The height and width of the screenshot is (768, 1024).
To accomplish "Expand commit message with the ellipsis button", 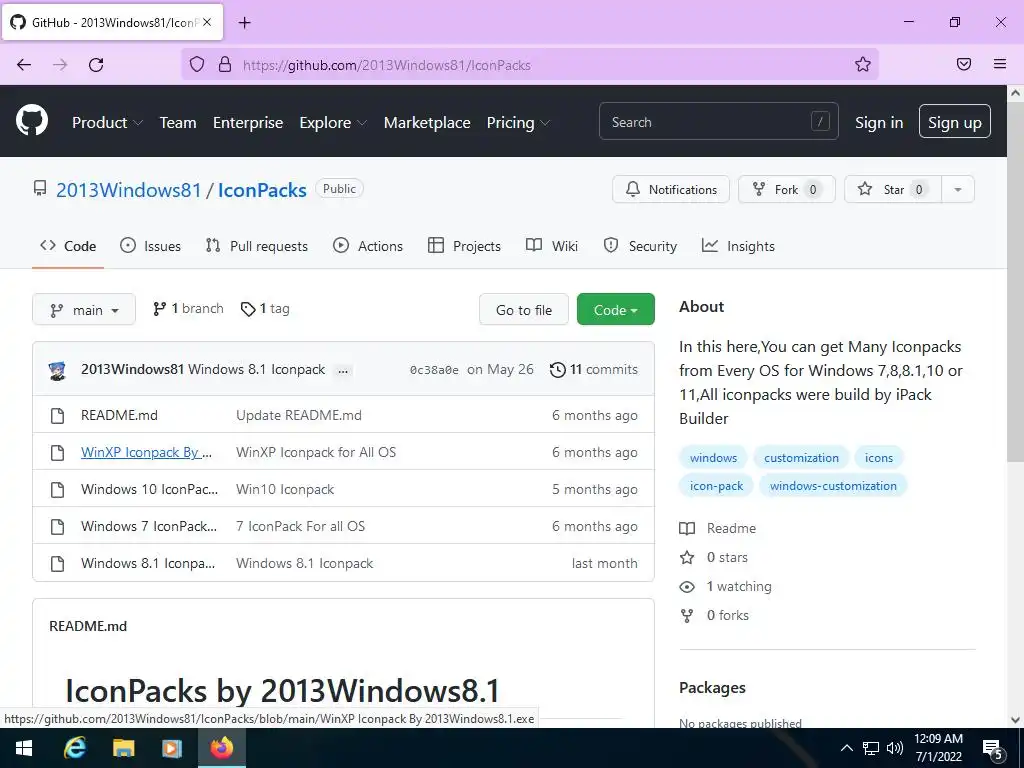I will point(343,370).
